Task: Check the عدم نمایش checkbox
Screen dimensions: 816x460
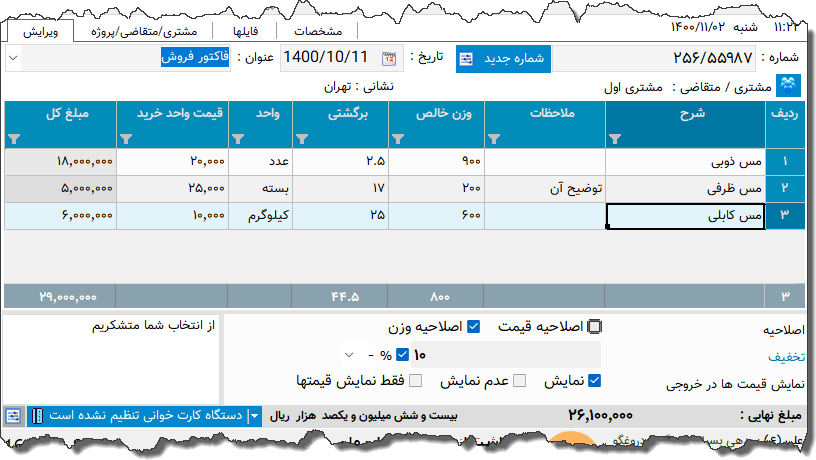Action: pos(519,380)
